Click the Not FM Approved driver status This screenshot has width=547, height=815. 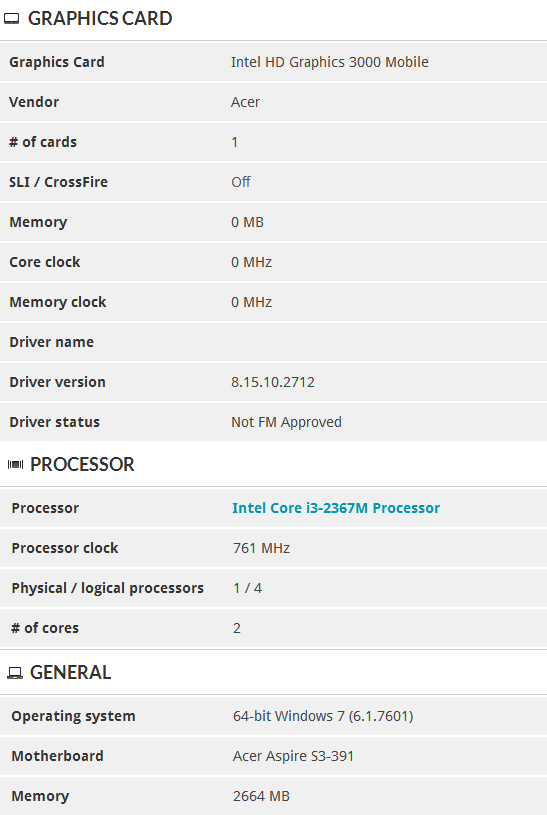pos(286,422)
